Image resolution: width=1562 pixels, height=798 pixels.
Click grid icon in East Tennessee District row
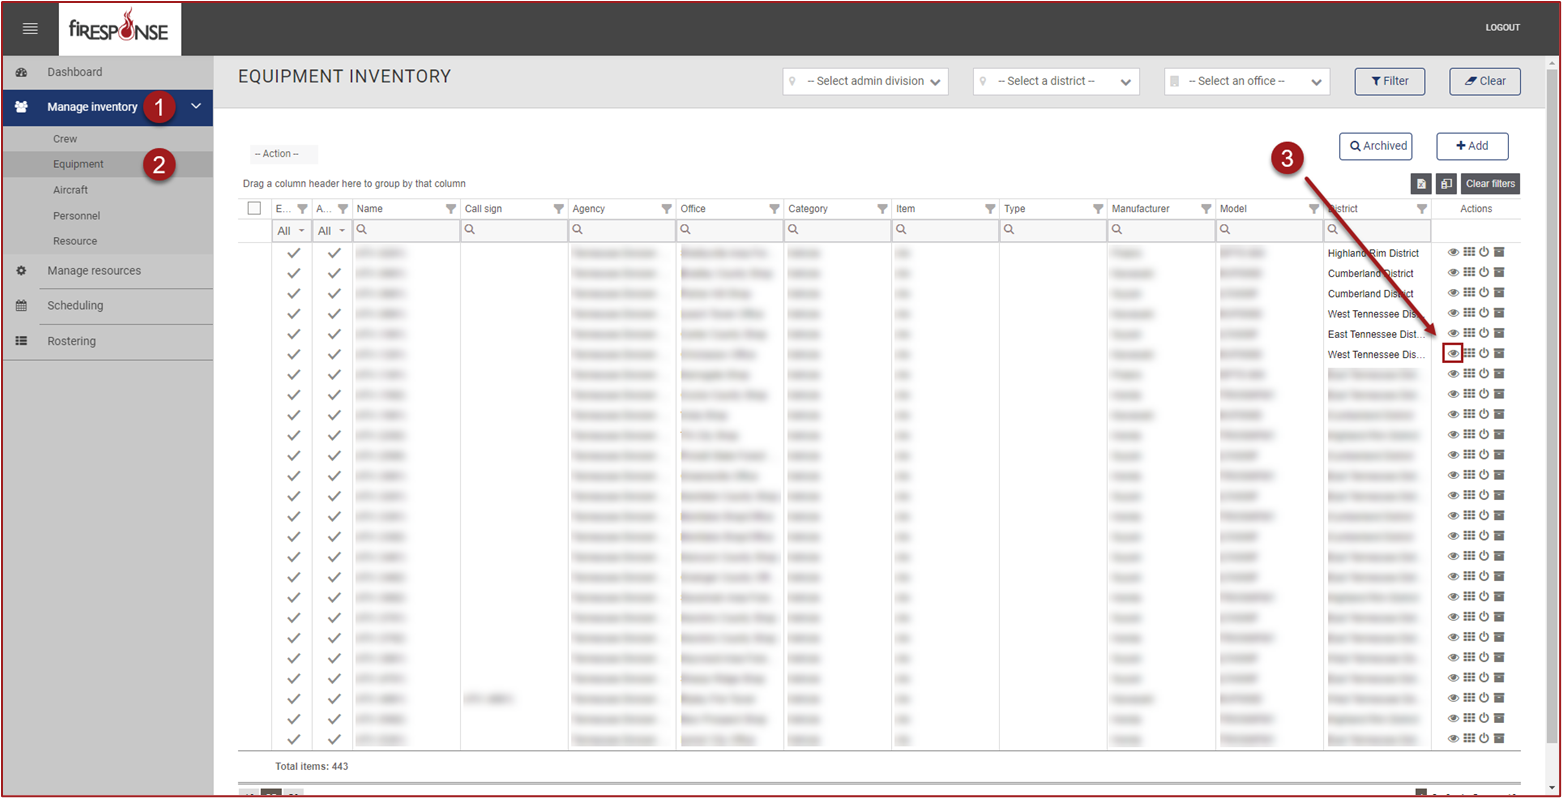1469,333
